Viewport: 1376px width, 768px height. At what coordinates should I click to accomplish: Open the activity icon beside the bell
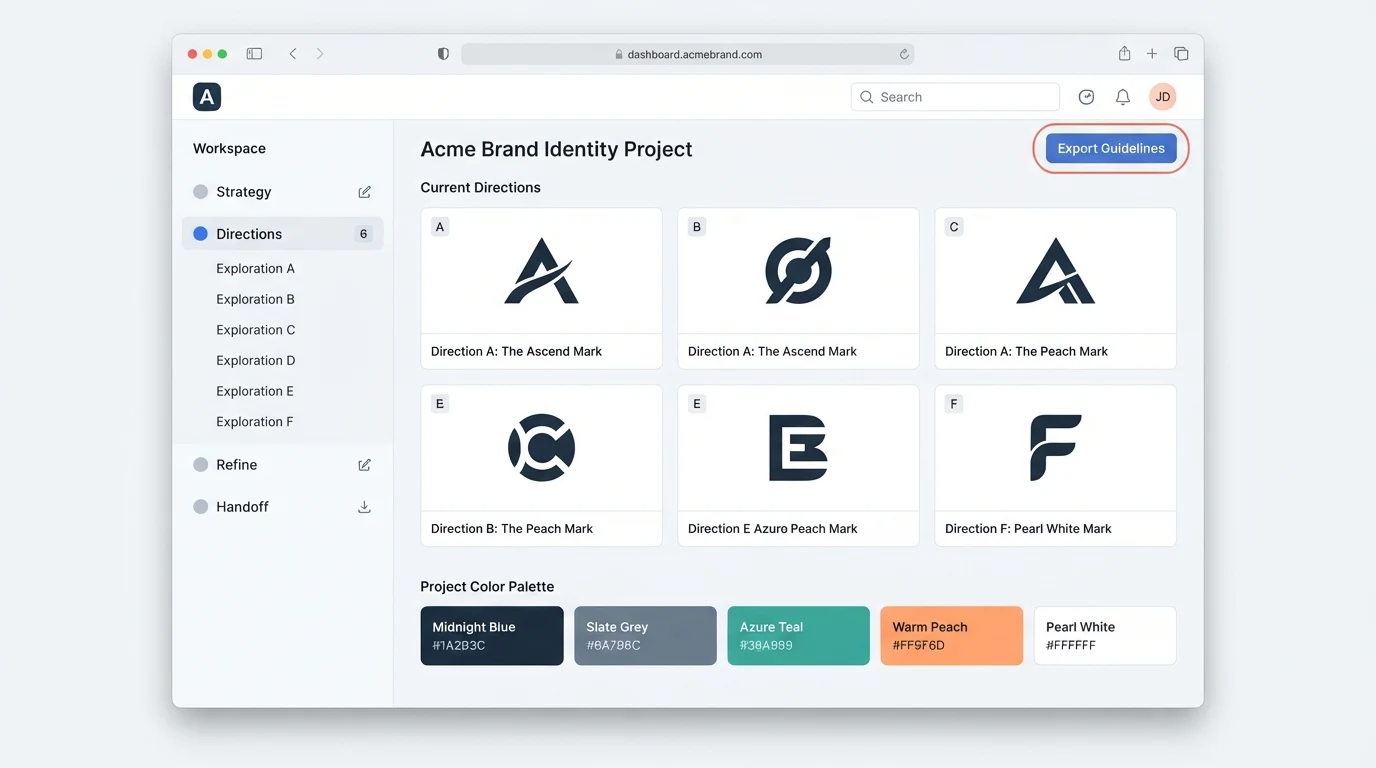(x=1087, y=97)
